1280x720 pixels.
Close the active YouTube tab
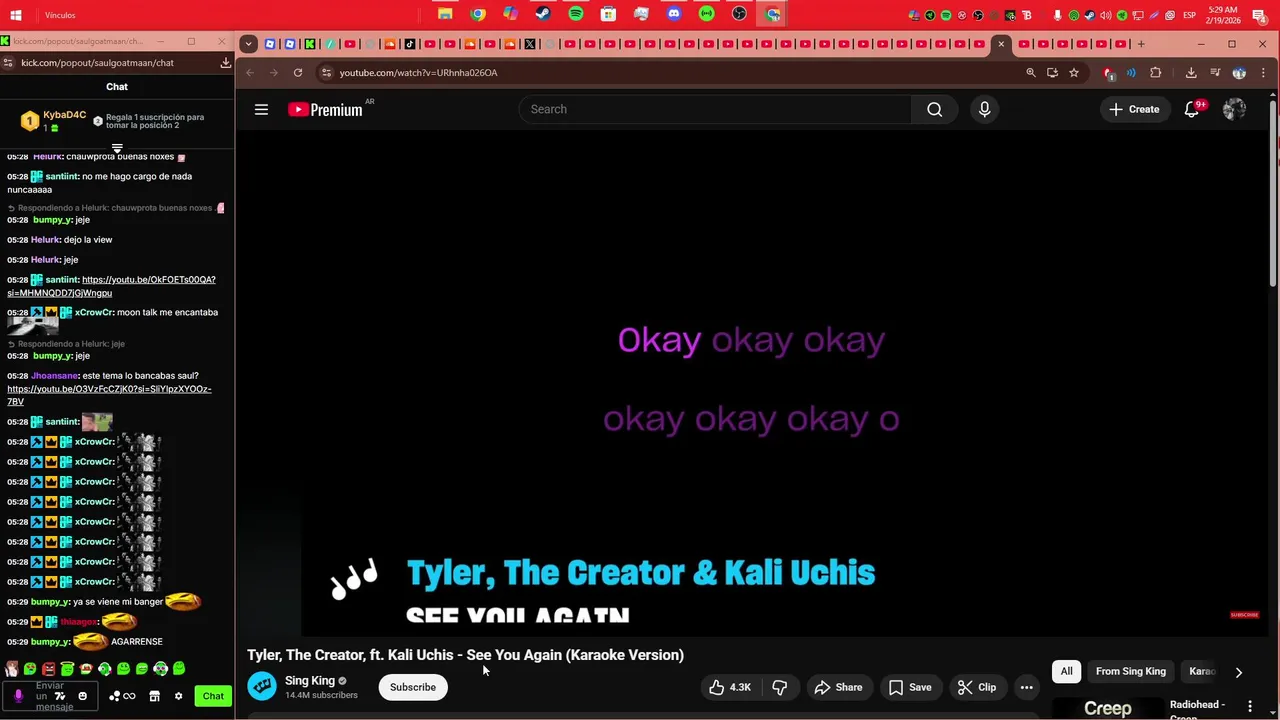1001,44
